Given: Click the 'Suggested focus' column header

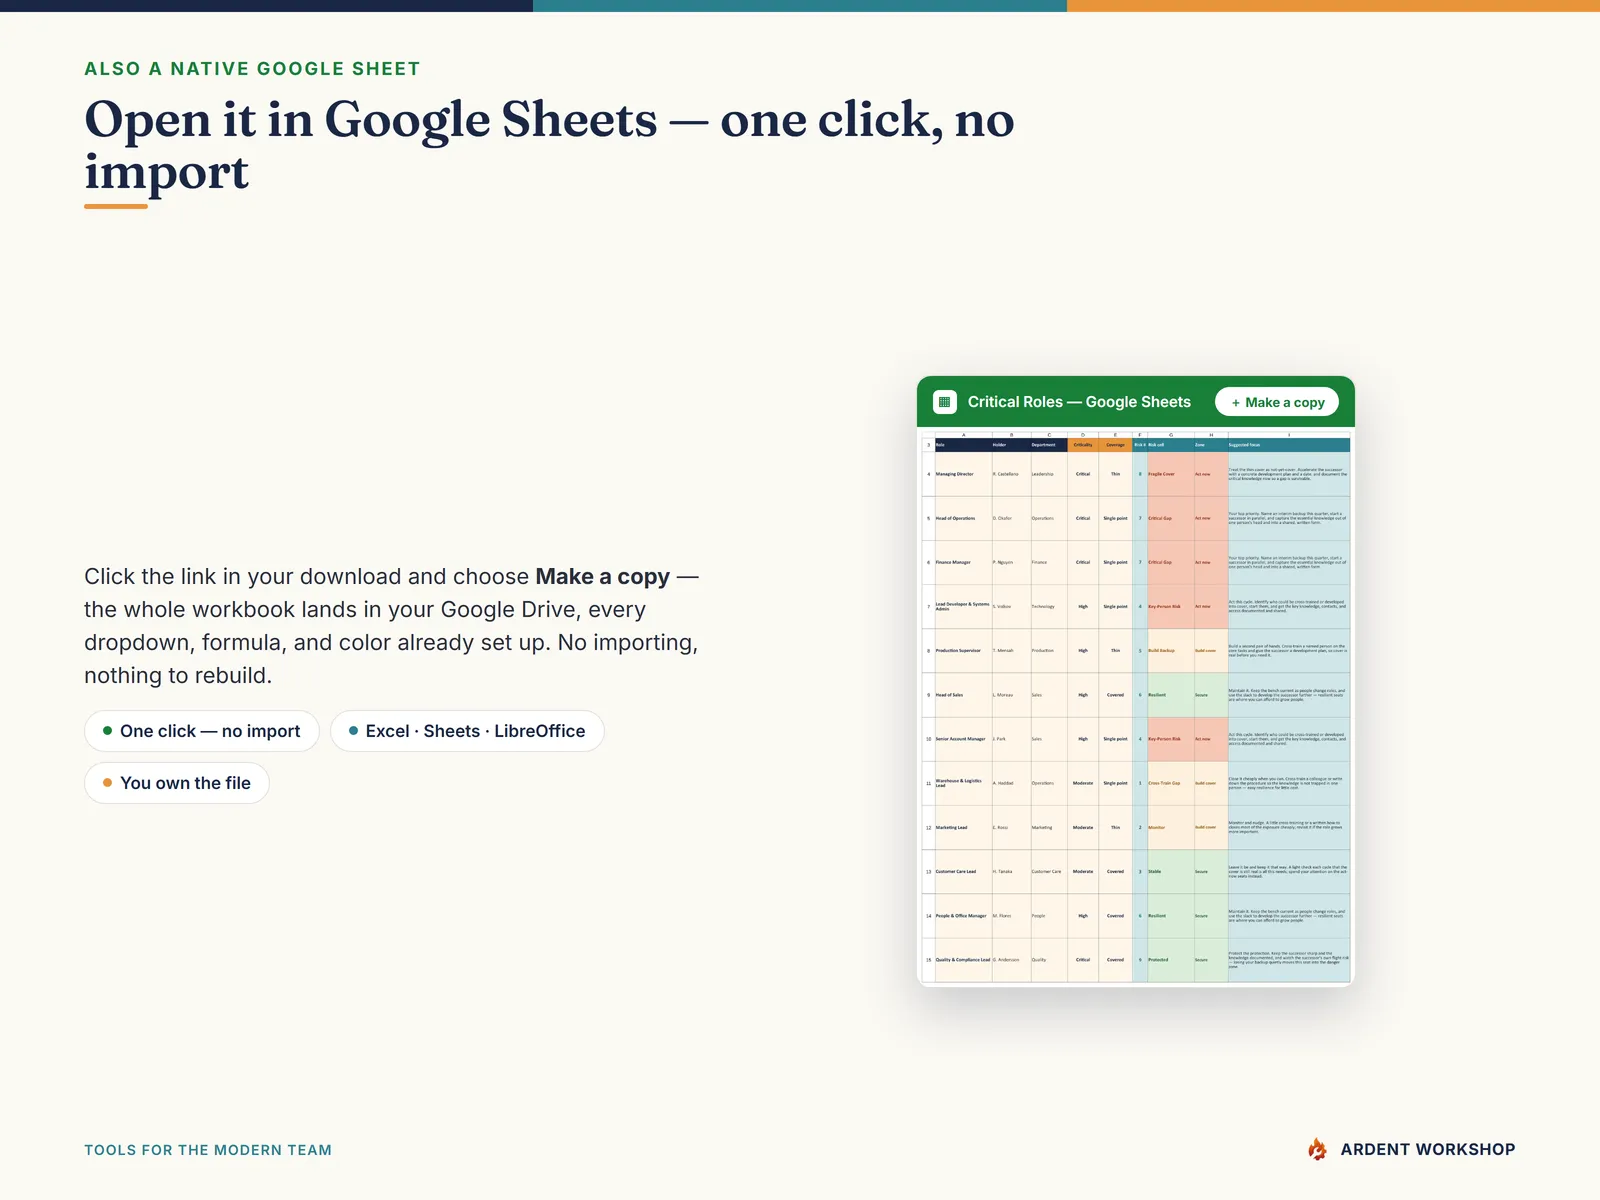Looking at the screenshot, I should click(1288, 445).
